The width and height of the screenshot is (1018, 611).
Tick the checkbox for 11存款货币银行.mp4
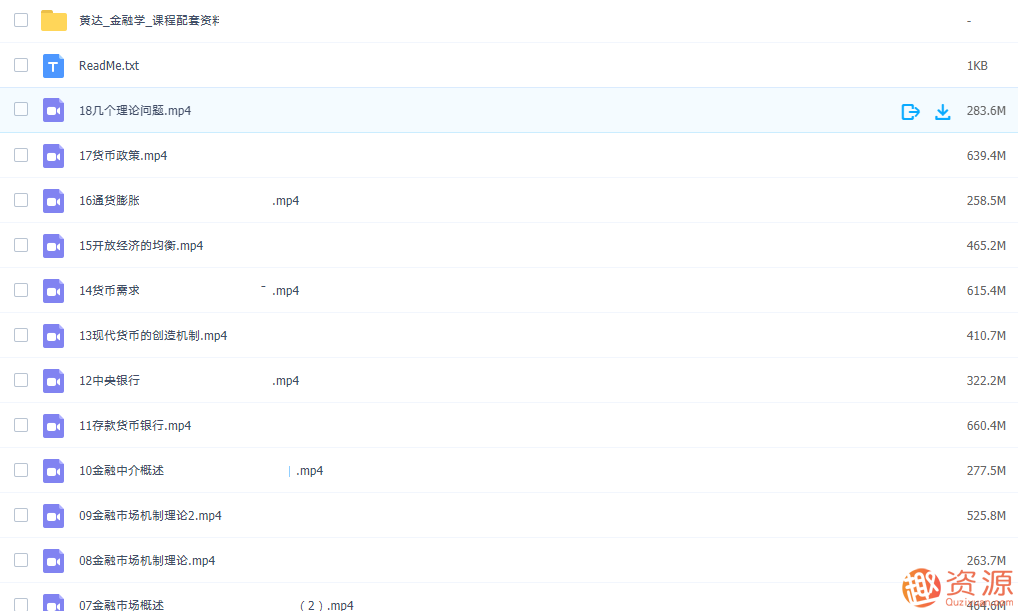pyautogui.click(x=21, y=425)
